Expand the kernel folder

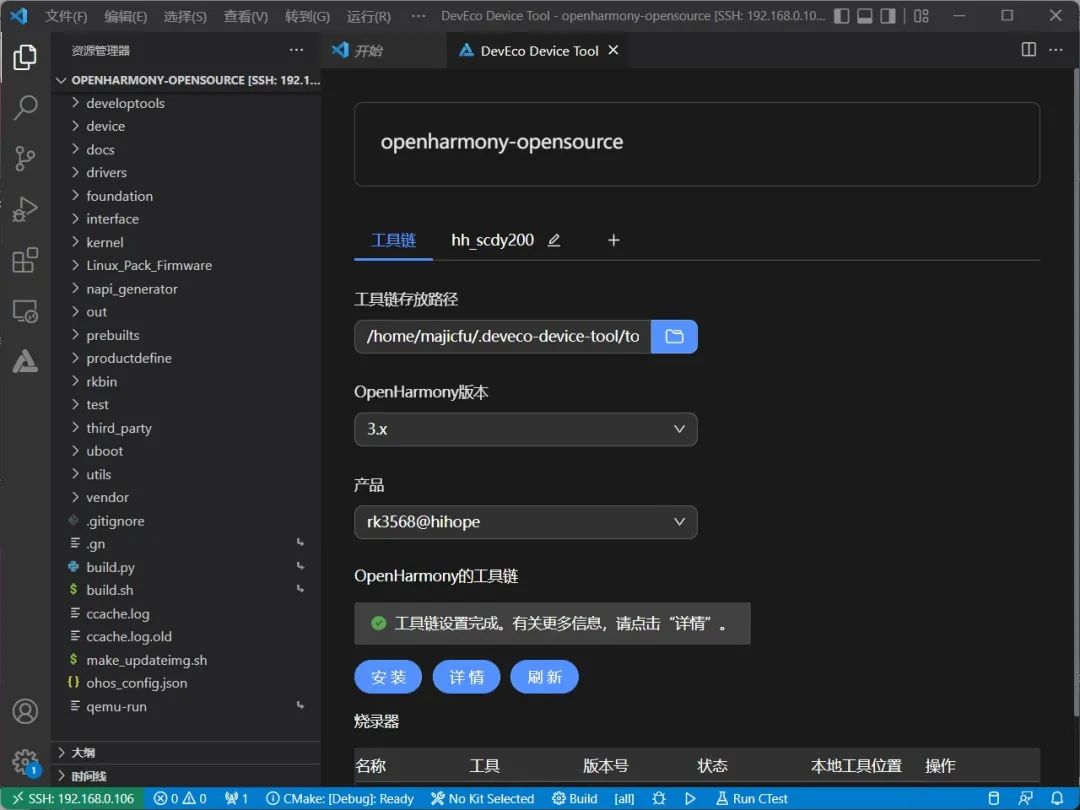point(105,242)
